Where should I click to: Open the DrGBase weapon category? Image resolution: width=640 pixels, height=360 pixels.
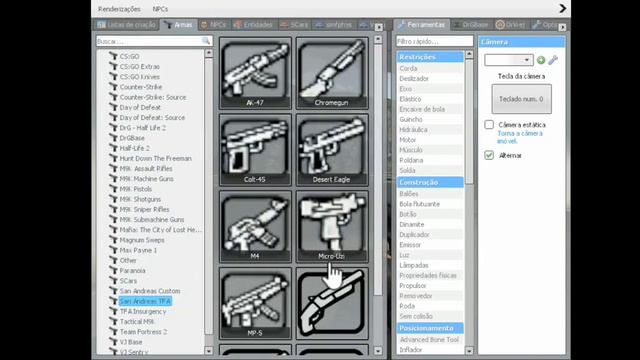[x=132, y=138]
